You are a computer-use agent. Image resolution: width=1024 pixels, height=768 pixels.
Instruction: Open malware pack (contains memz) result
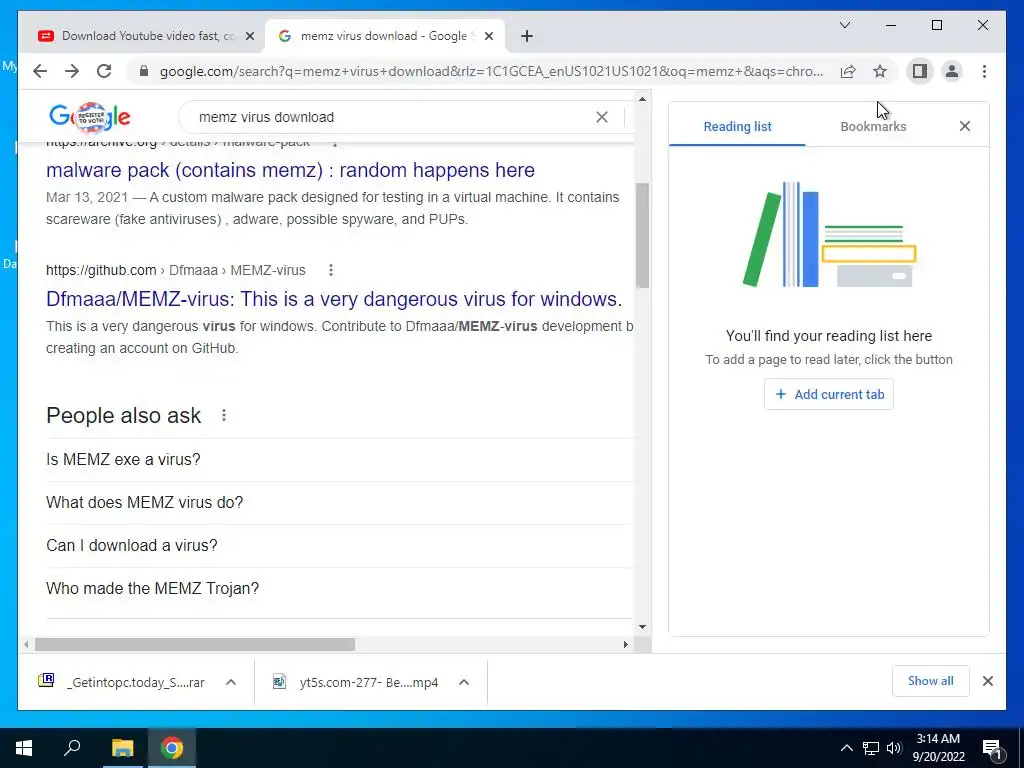290,170
